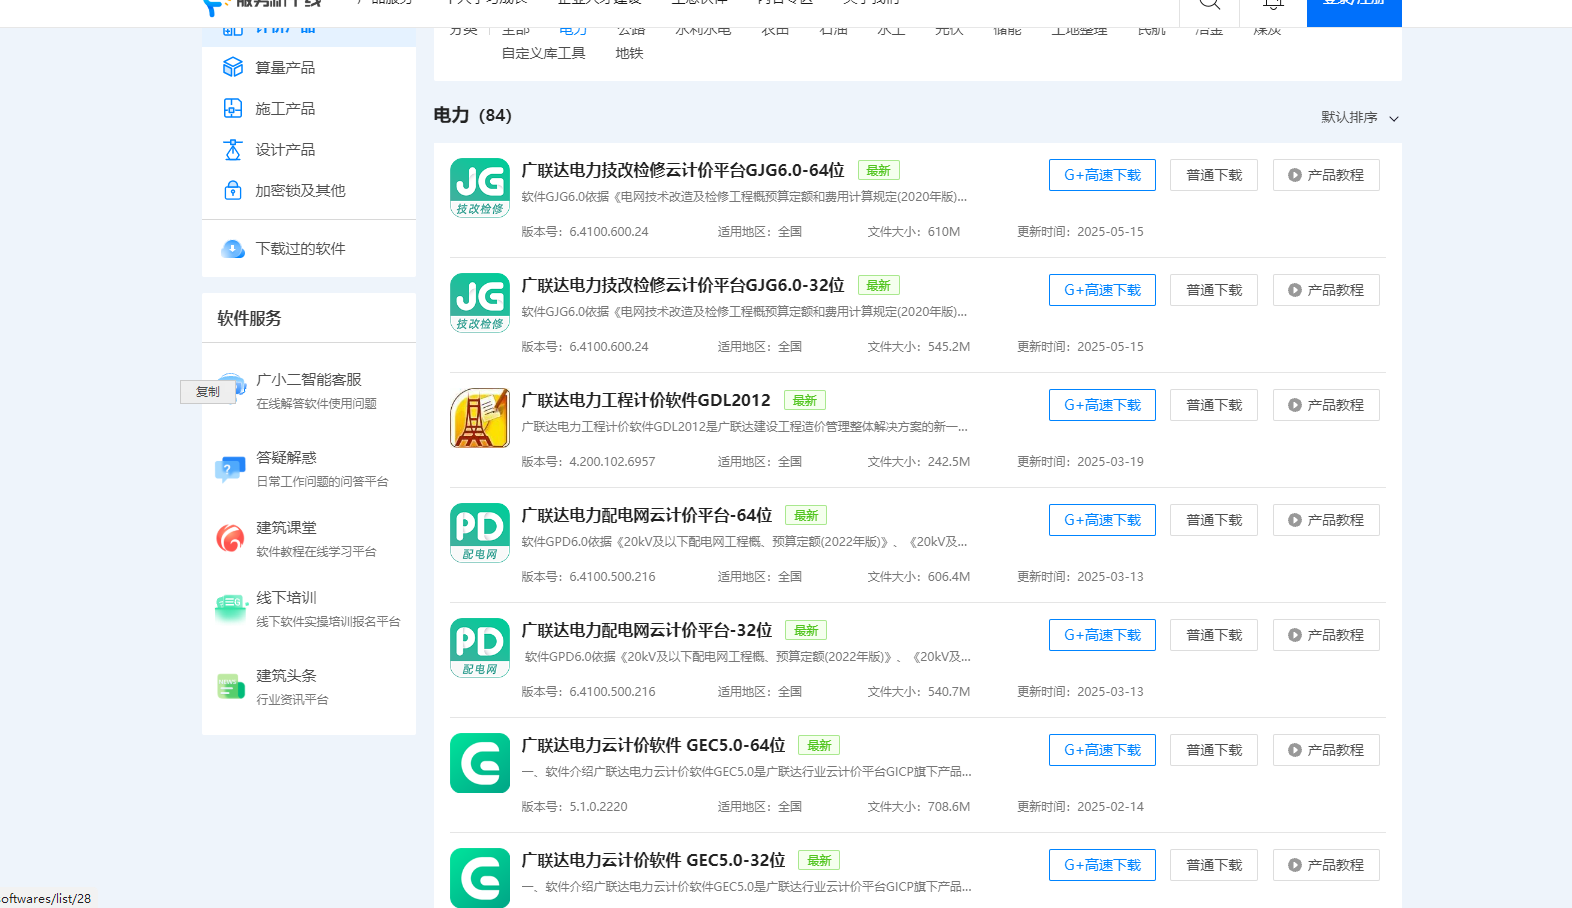Click the 复制 tooltip button
Image resolution: width=1572 pixels, height=908 pixels.
[x=208, y=392]
